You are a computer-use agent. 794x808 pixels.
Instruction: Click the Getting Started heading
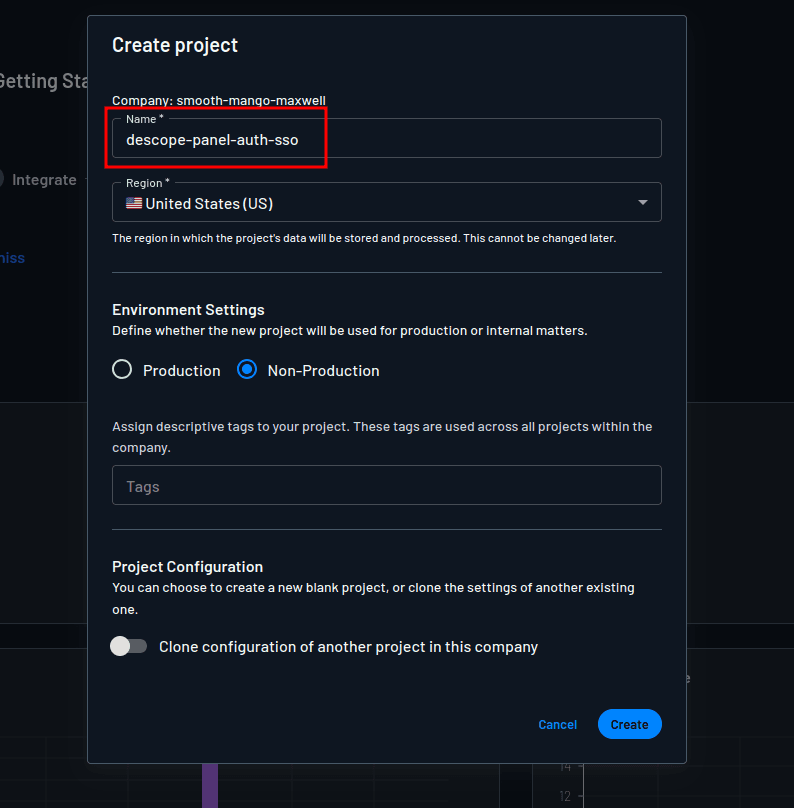(42, 81)
